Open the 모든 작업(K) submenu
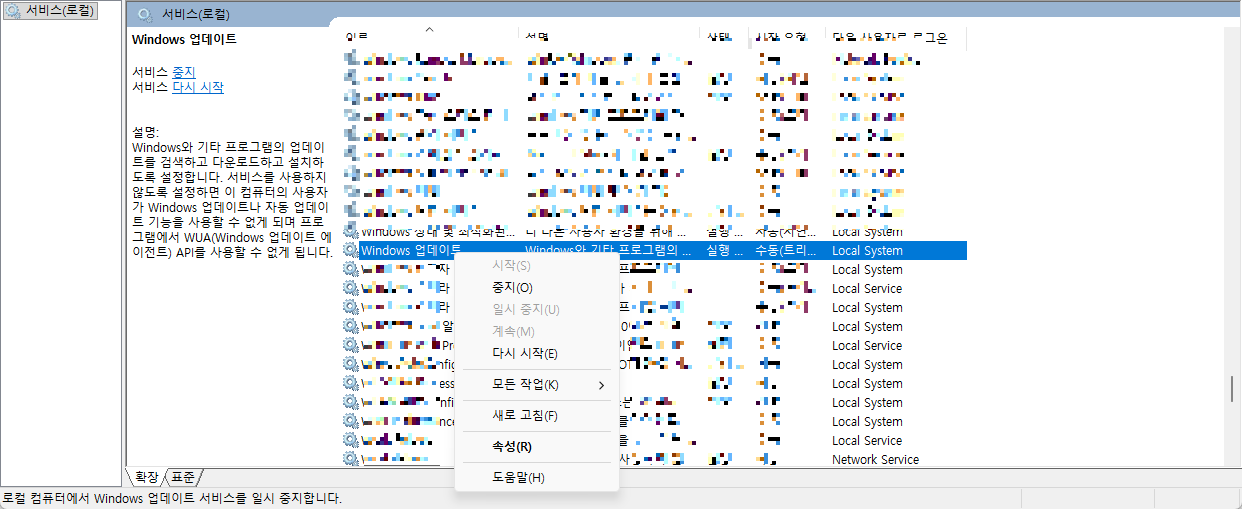 click(x=537, y=385)
